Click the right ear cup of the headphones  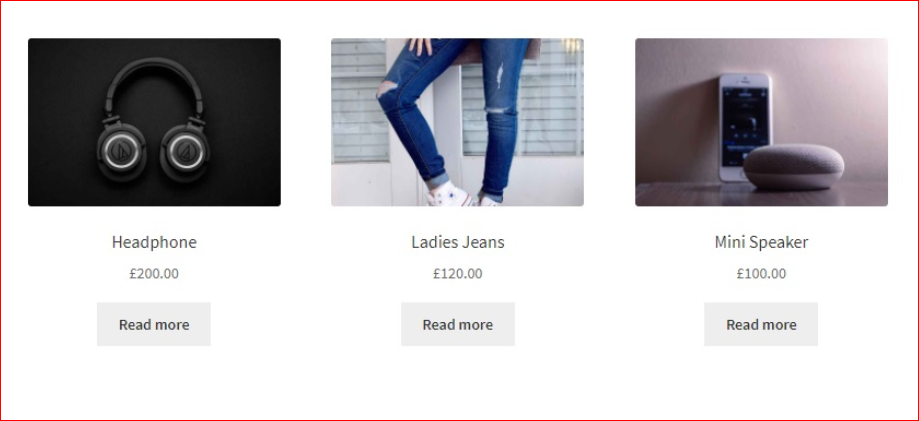tap(185, 151)
